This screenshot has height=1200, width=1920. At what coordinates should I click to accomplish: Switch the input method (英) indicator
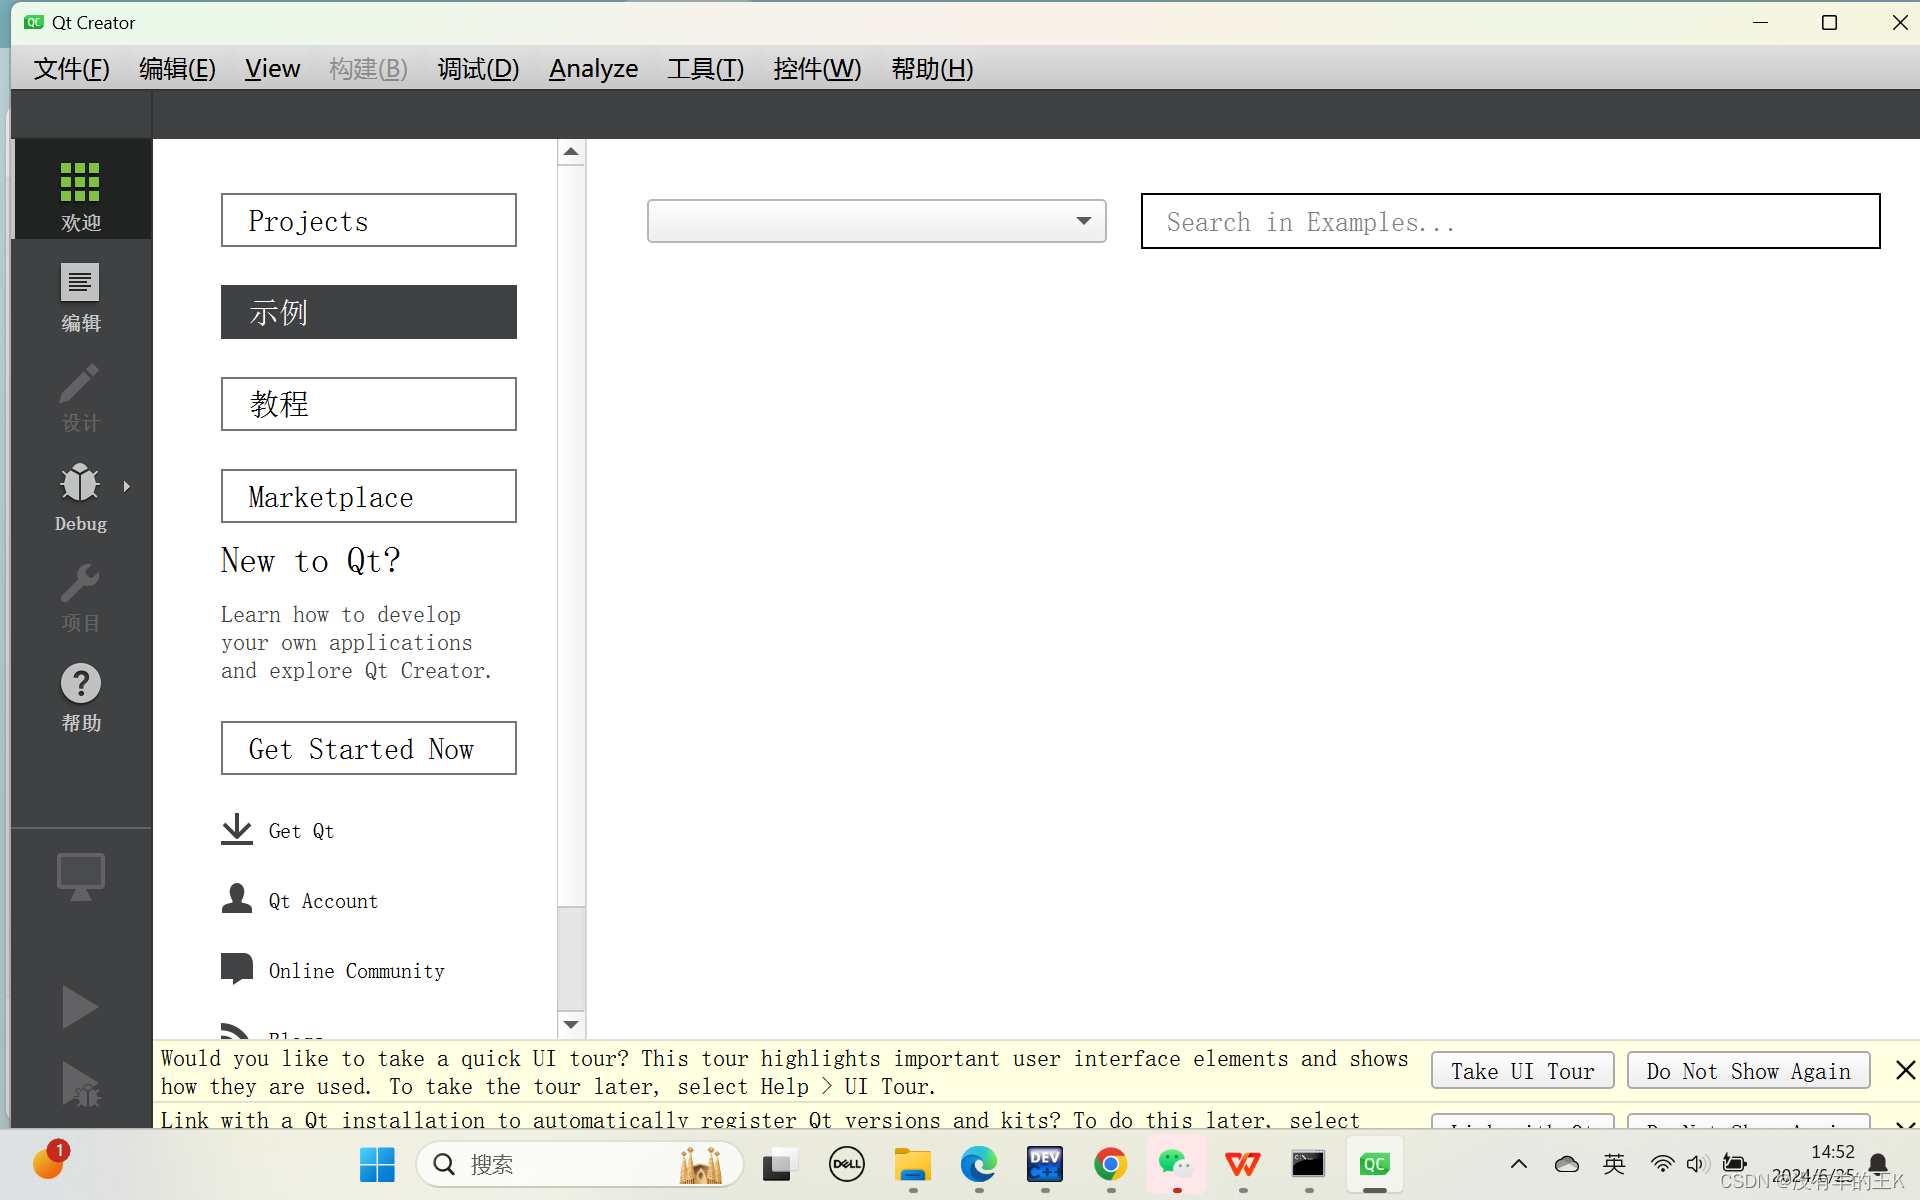(1614, 1164)
